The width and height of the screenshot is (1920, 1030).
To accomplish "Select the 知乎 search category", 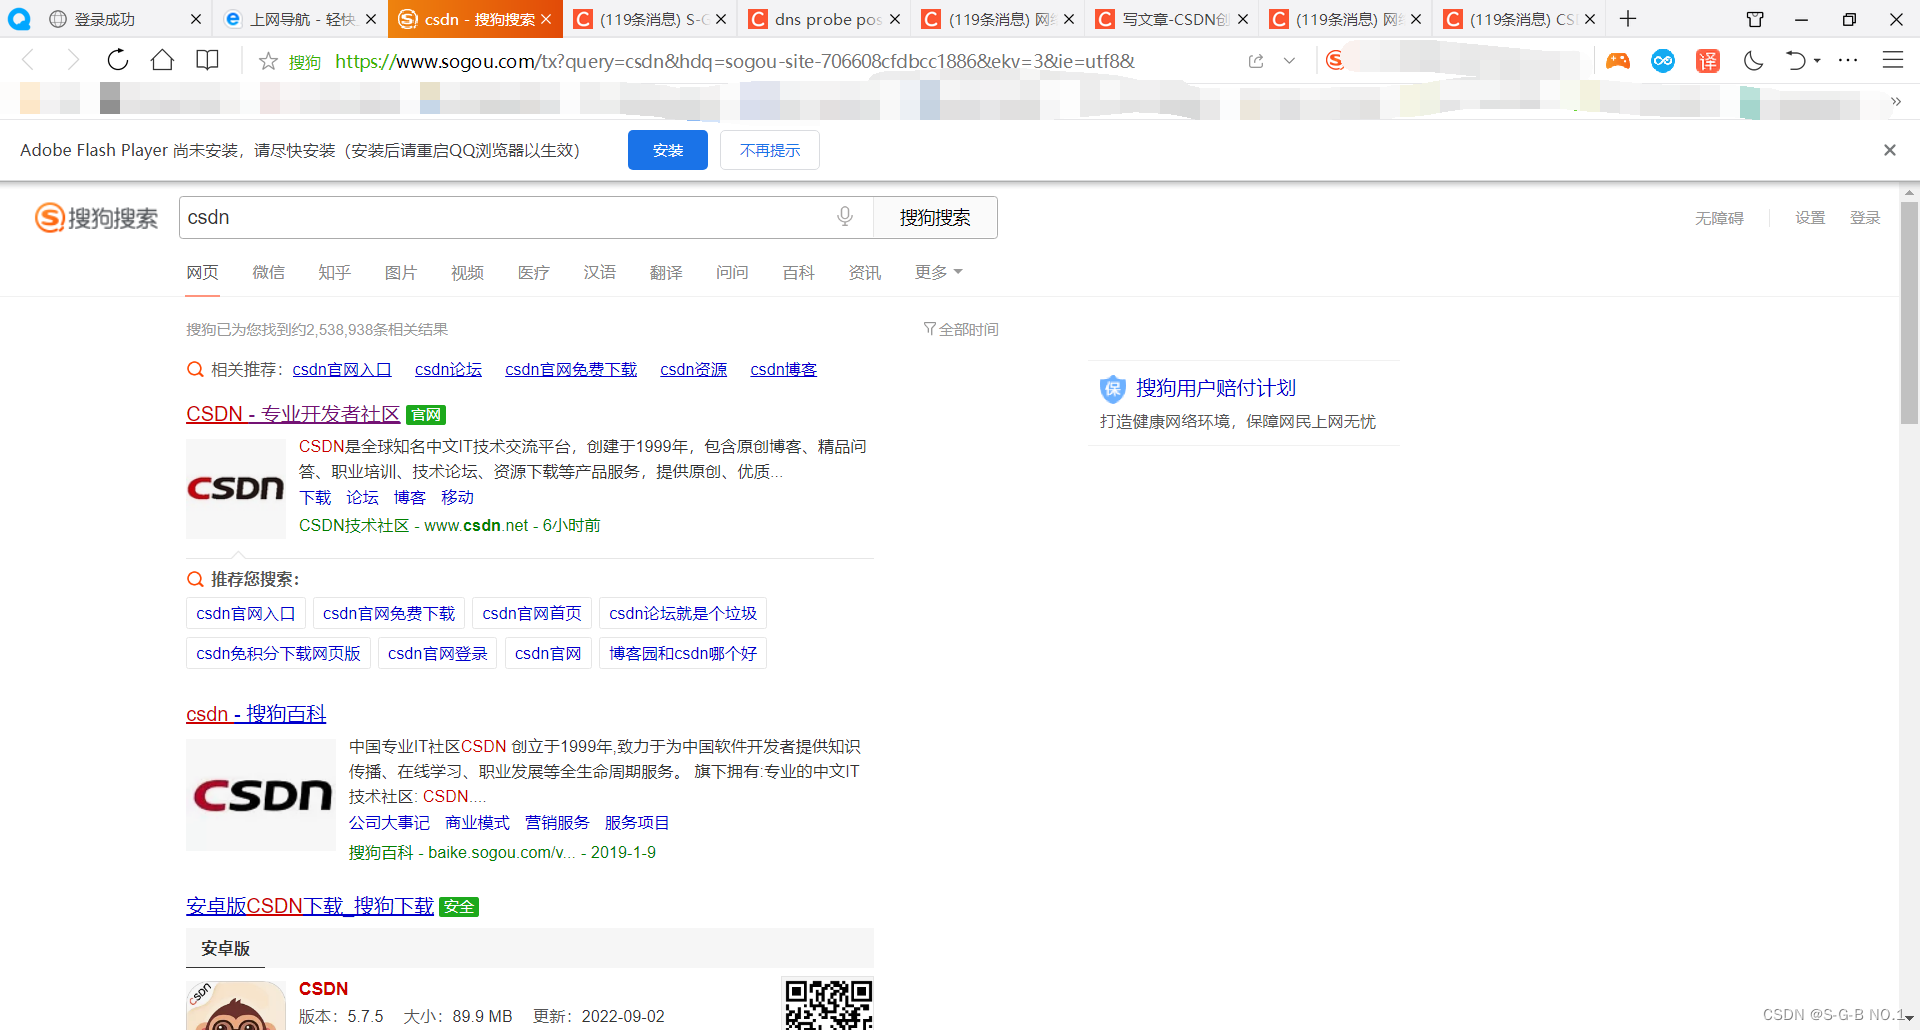I will pos(334,272).
